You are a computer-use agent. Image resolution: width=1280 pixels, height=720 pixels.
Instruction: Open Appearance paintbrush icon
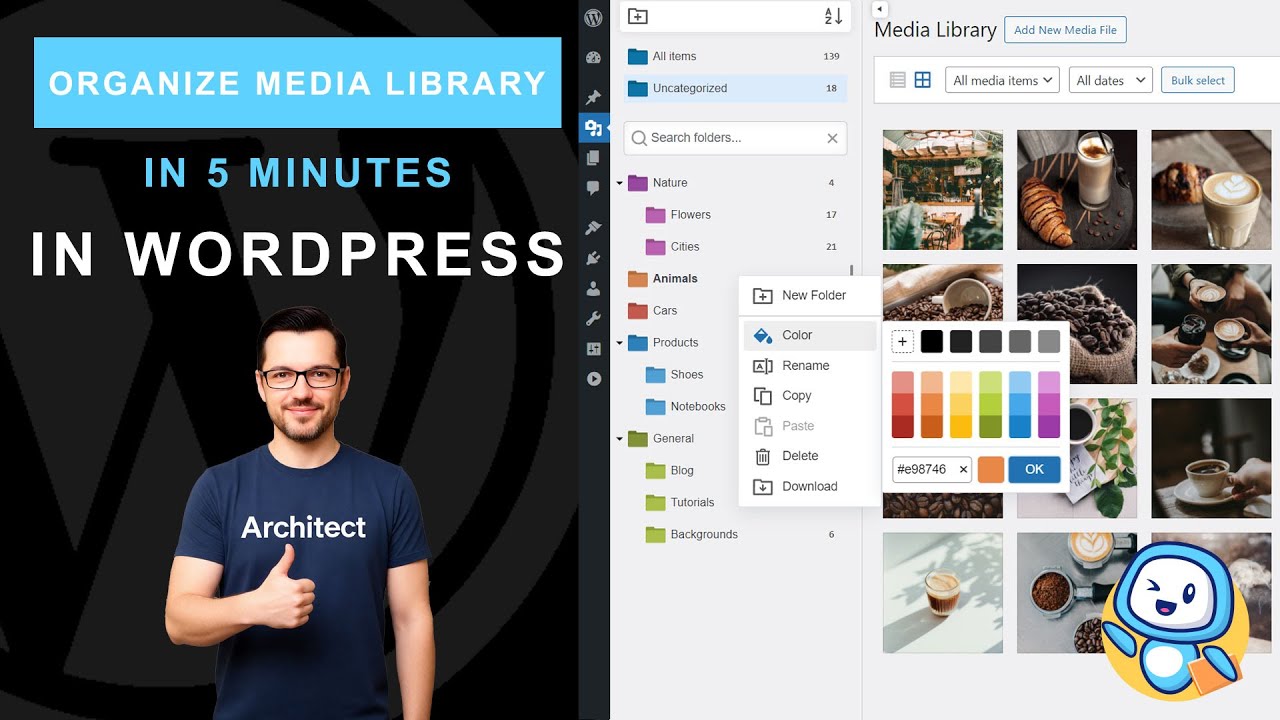(593, 228)
